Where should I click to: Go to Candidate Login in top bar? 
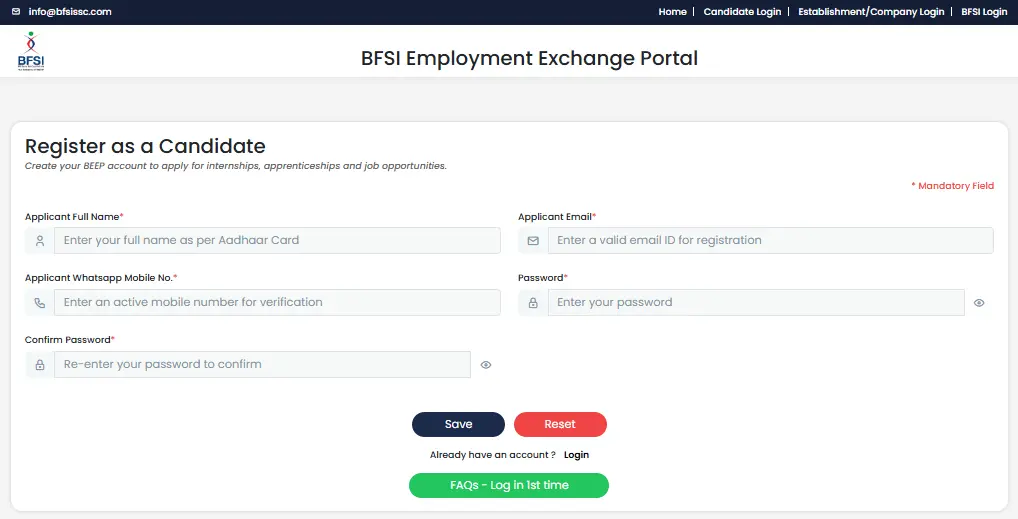(x=742, y=12)
